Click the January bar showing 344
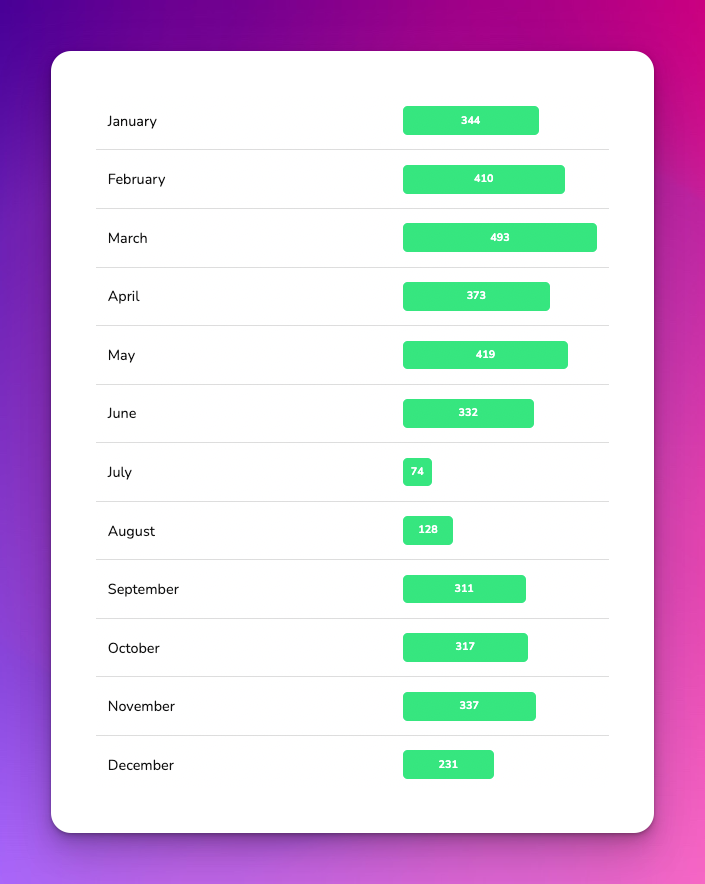 coord(470,121)
